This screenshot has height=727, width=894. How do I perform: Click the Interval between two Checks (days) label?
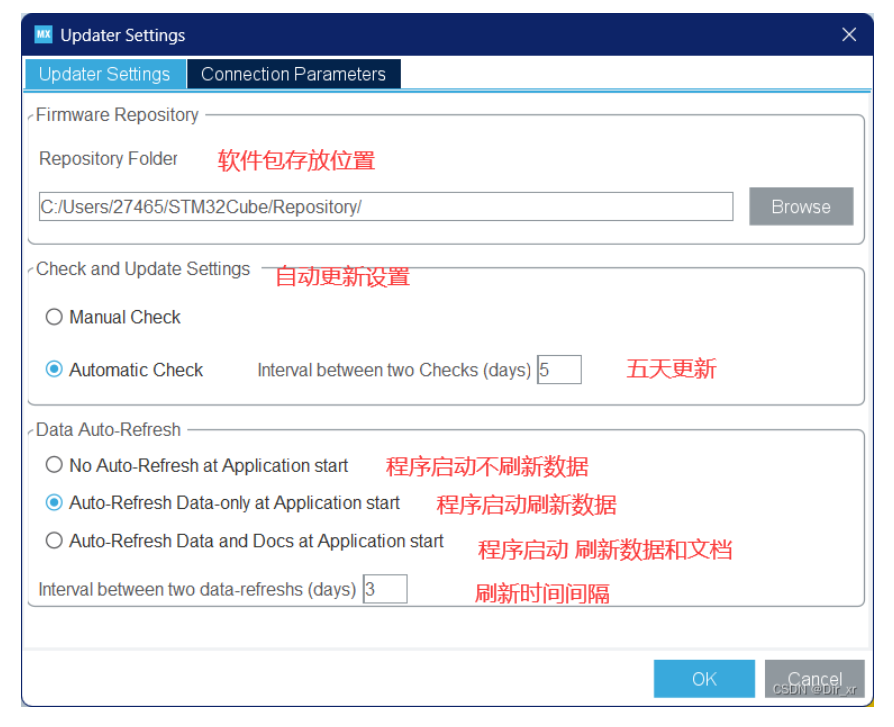click(394, 370)
